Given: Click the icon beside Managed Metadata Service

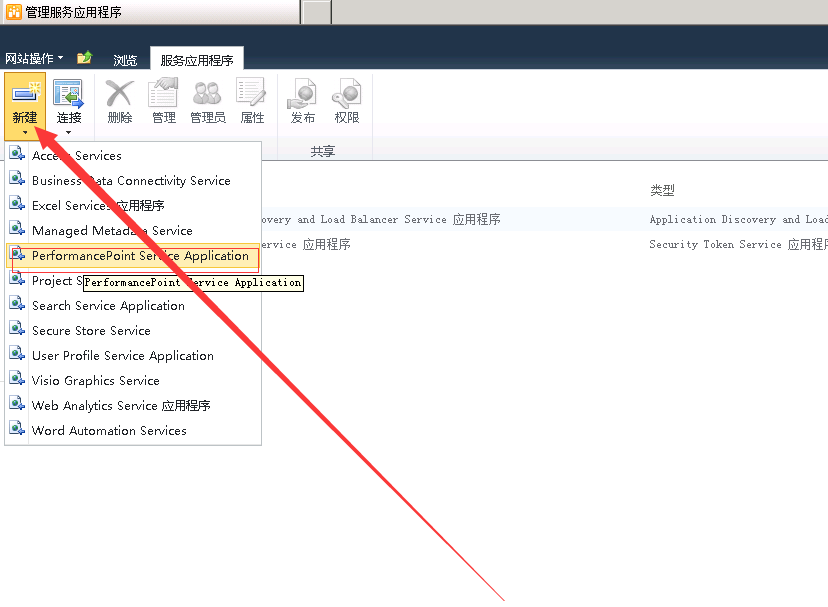Looking at the screenshot, I should click(17, 229).
